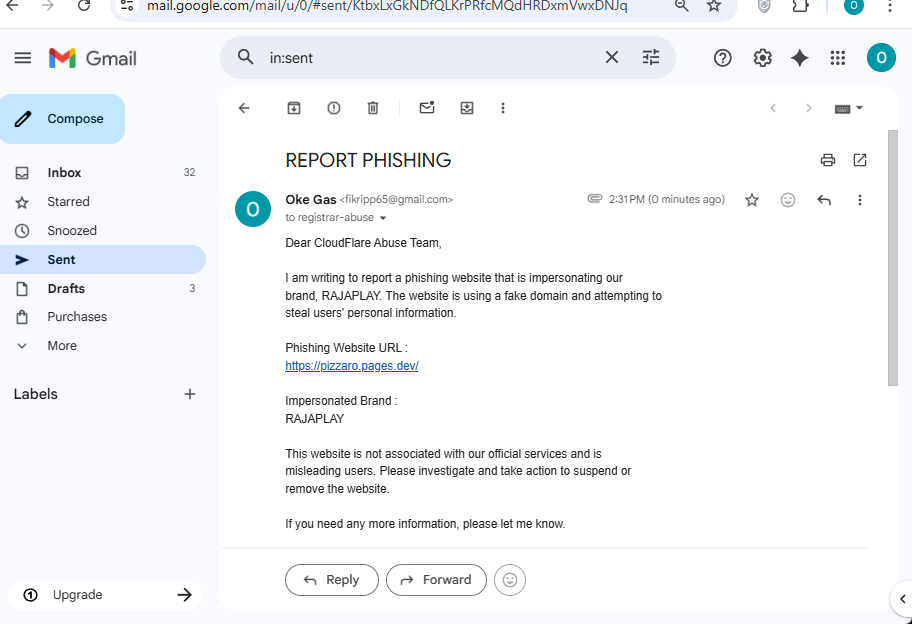Open the Google apps grid
Screen dimensions: 912x624
838,58
